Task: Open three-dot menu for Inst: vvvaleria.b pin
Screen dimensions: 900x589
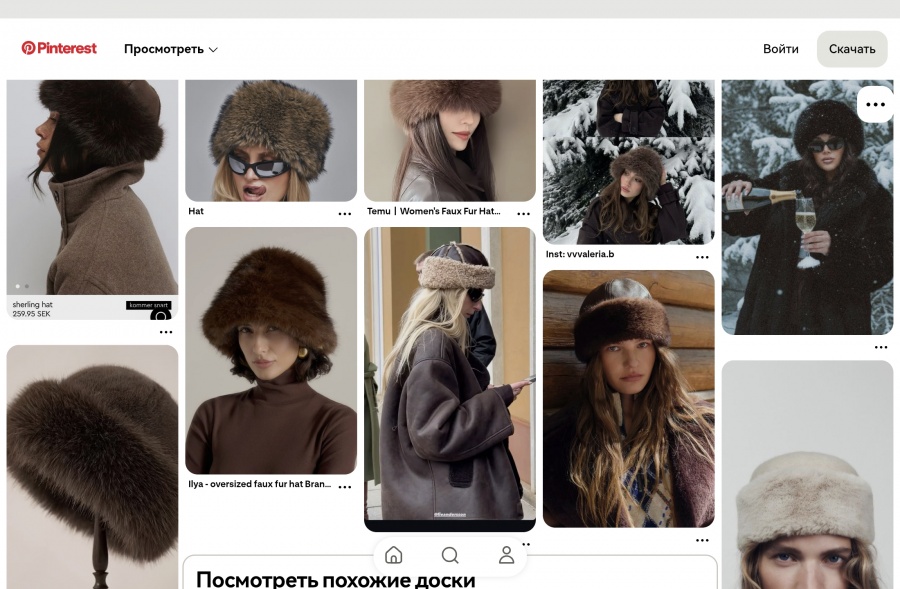Action: tap(702, 257)
